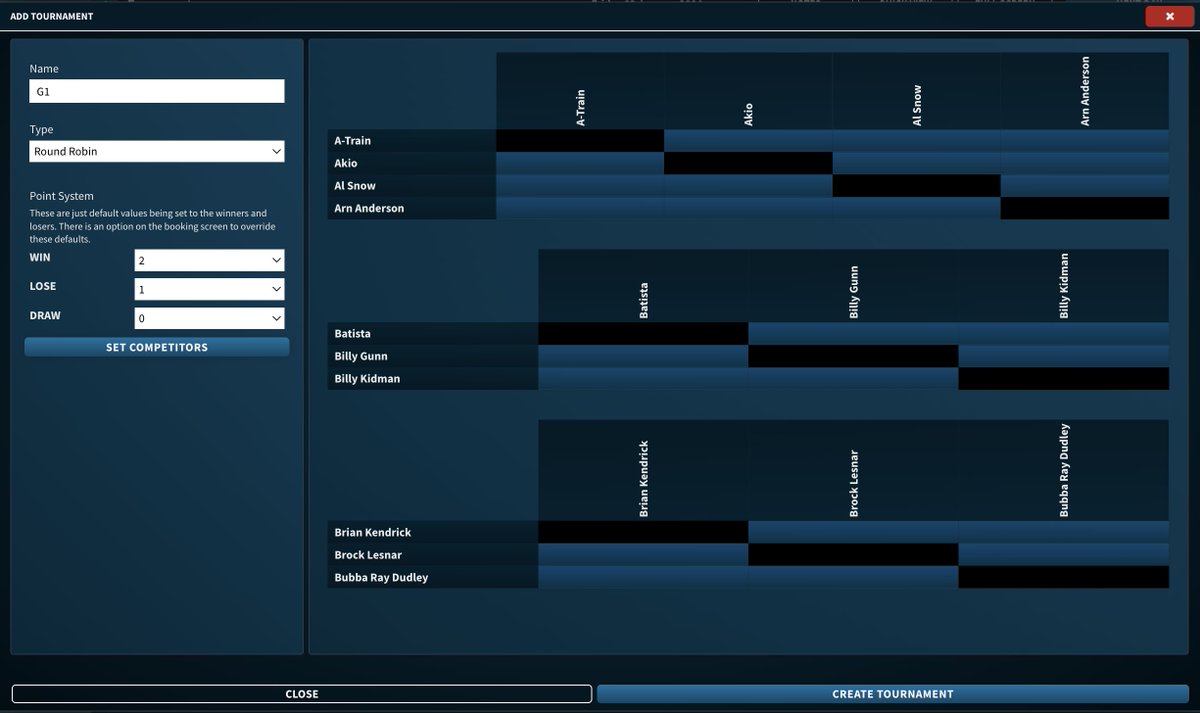This screenshot has height=713, width=1200.
Task: Select the Batista row label
Action: pyautogui.click(x=433, y=334)
